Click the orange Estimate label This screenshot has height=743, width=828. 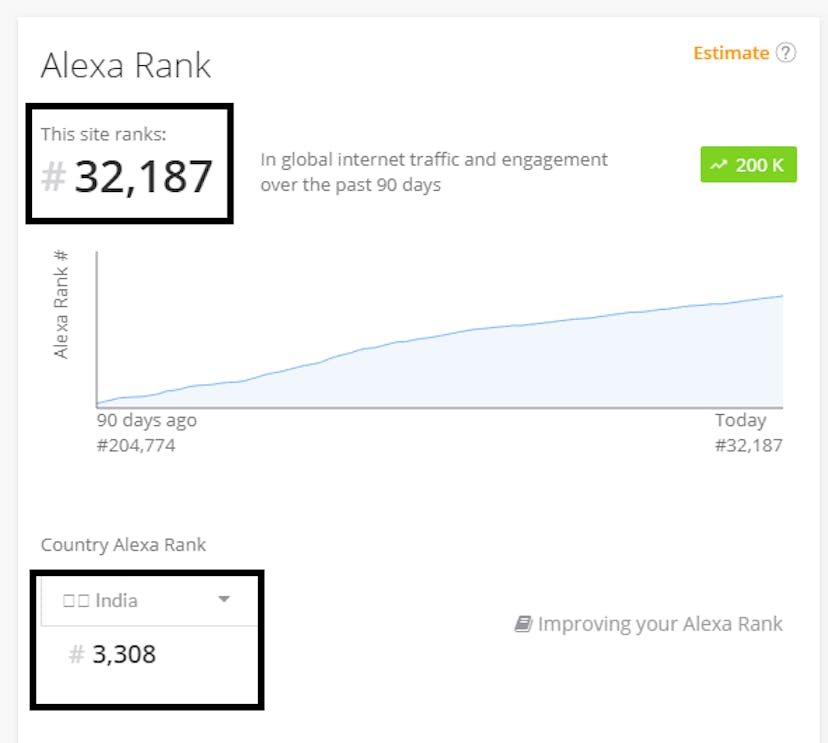pos(731,53)
